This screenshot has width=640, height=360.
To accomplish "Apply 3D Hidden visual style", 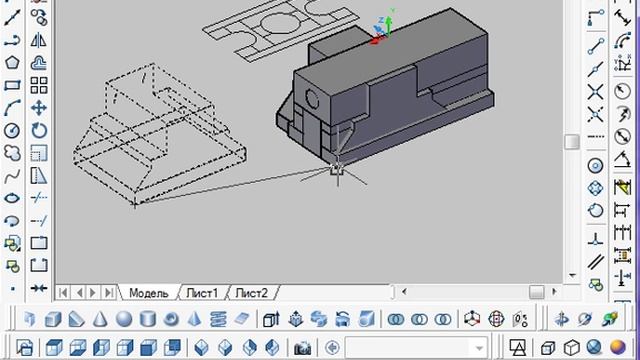I will tap(572, 348).
